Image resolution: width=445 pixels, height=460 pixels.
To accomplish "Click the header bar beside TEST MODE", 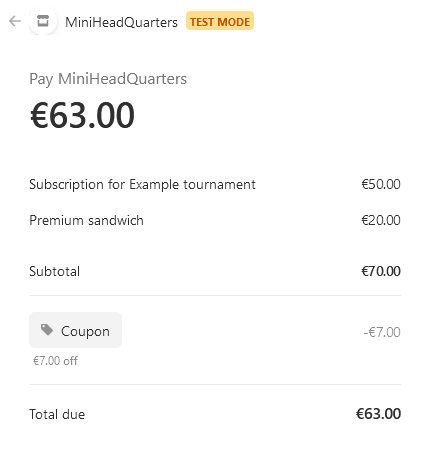I will tap(347, 21).
